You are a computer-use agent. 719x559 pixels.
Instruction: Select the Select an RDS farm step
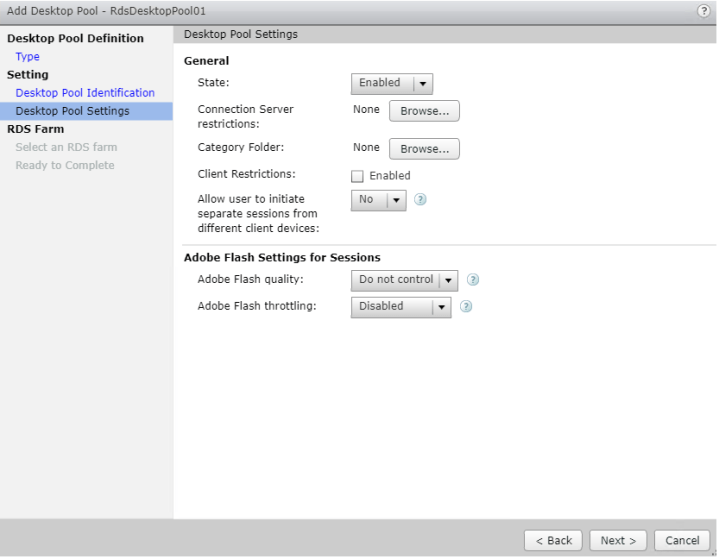[66, 147]
